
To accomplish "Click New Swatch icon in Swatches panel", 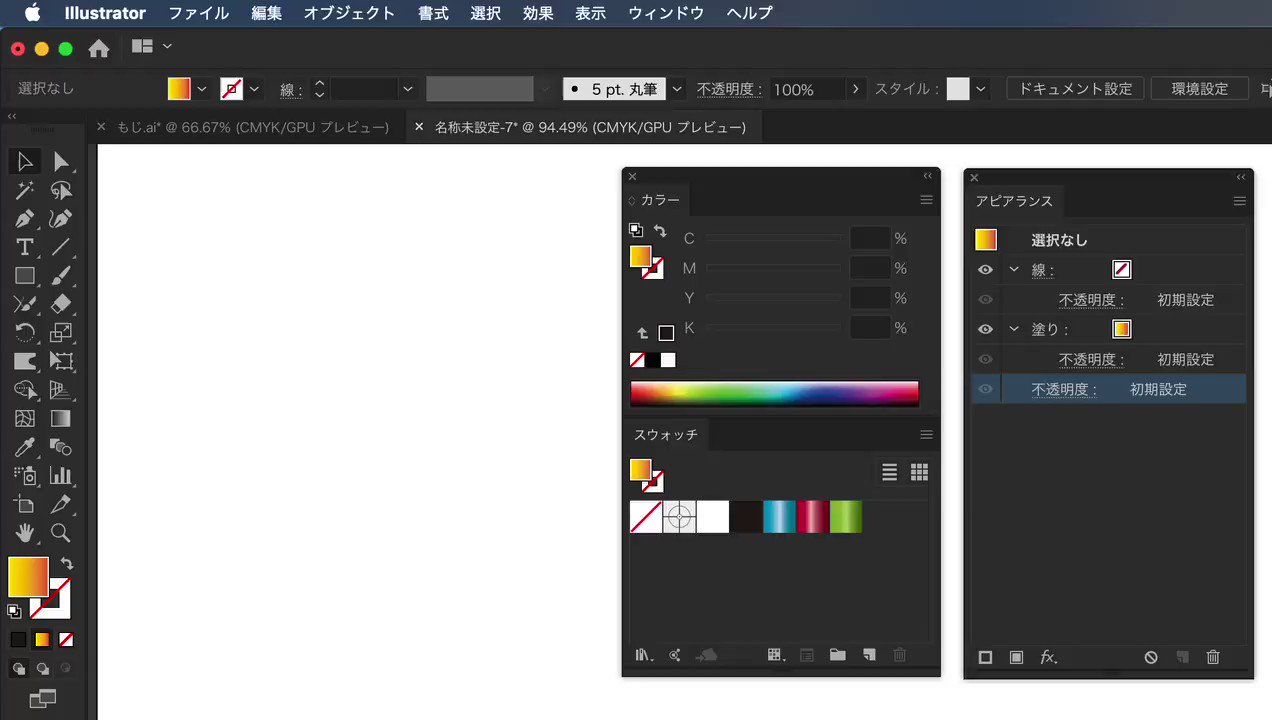I will pyautogui.click(x=869, y=655).
